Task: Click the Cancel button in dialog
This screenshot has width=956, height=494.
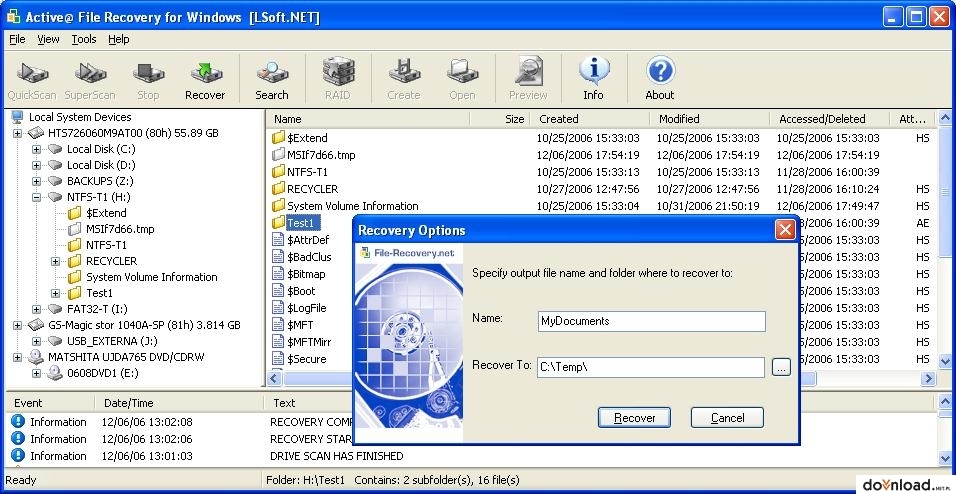Action: point(727,418)
